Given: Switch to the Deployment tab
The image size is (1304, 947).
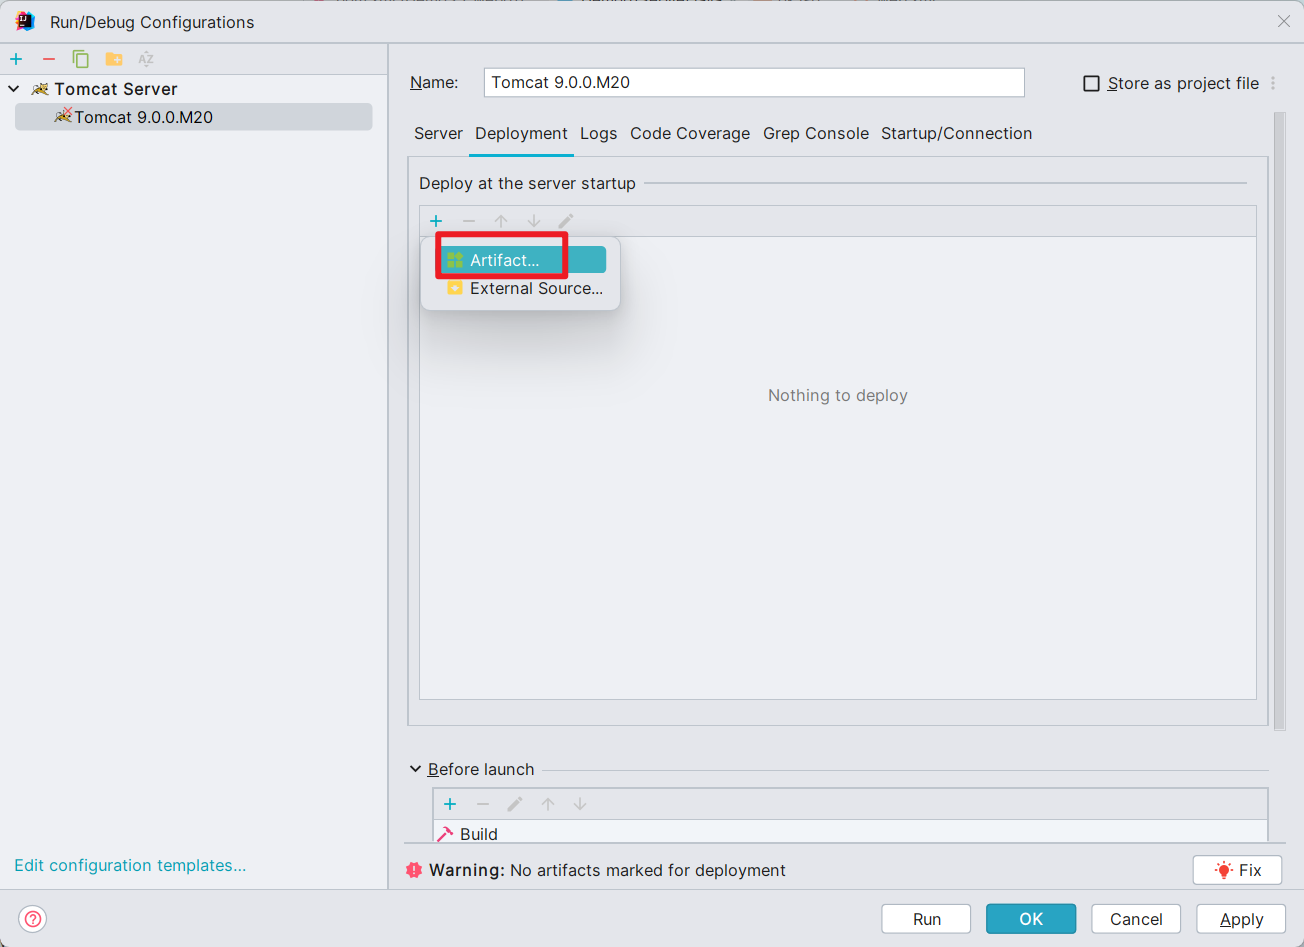Looking at the screenshot, I should tap(521, 133).
